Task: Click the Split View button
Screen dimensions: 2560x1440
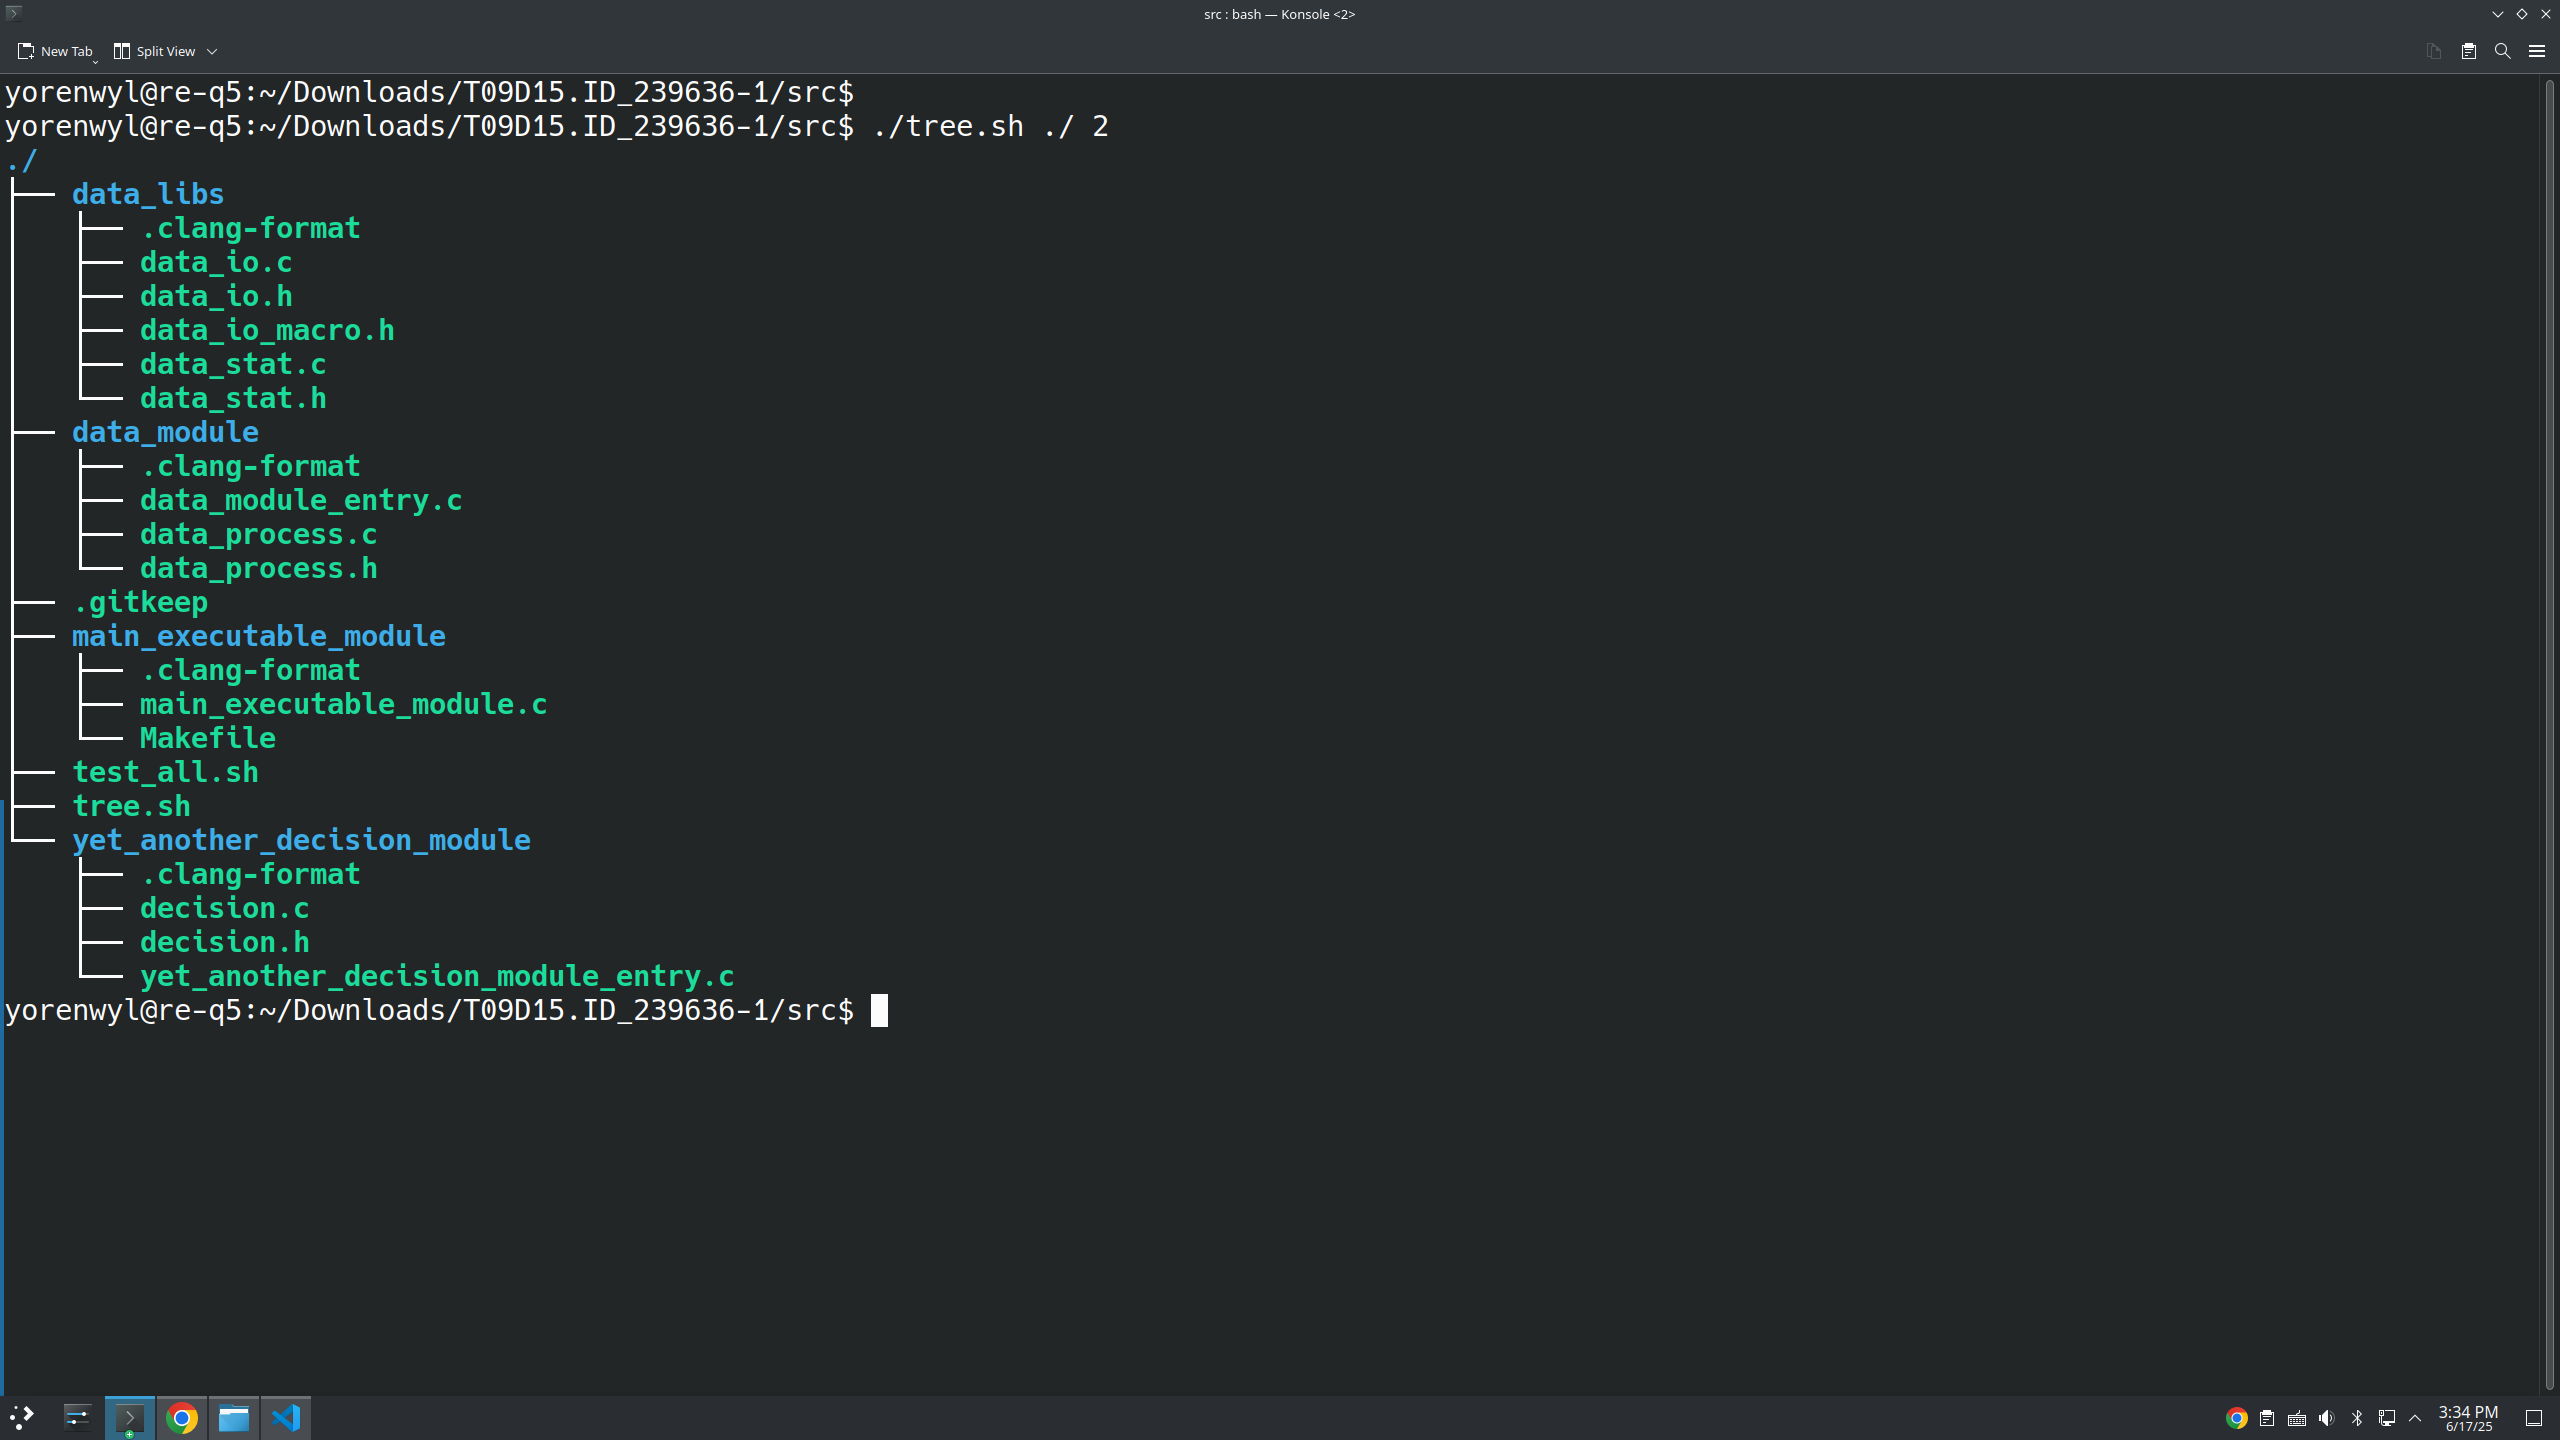Action: coord(155,51)
